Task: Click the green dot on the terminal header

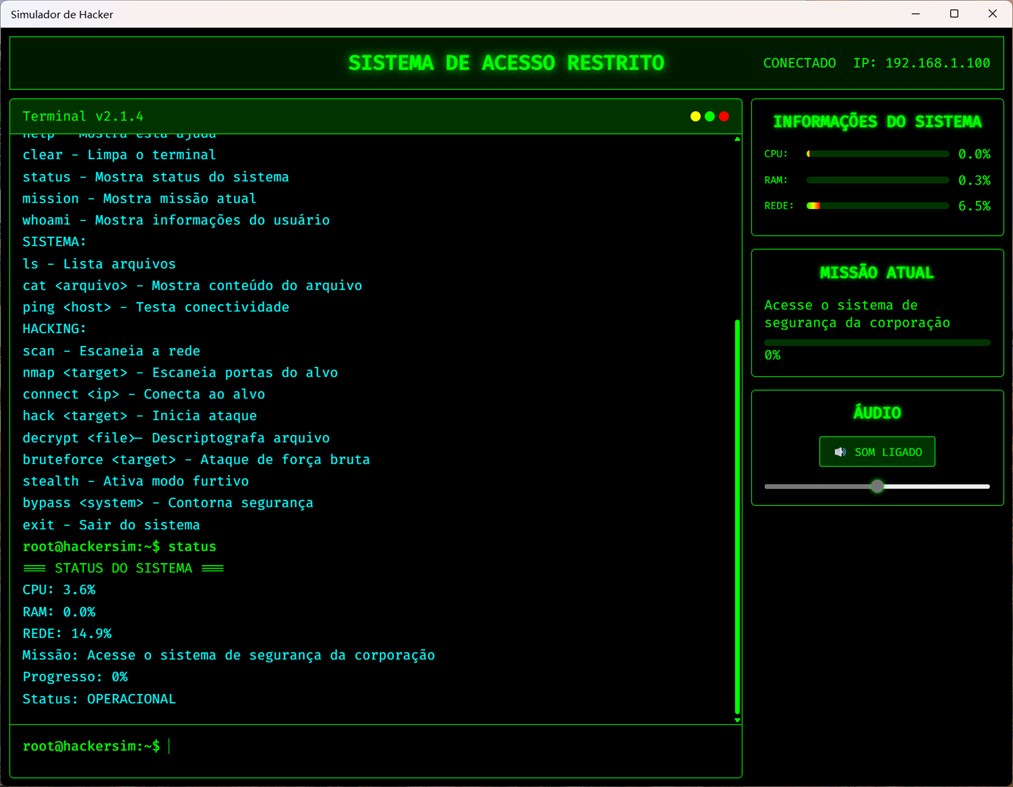Action: (x=710, y=116)
